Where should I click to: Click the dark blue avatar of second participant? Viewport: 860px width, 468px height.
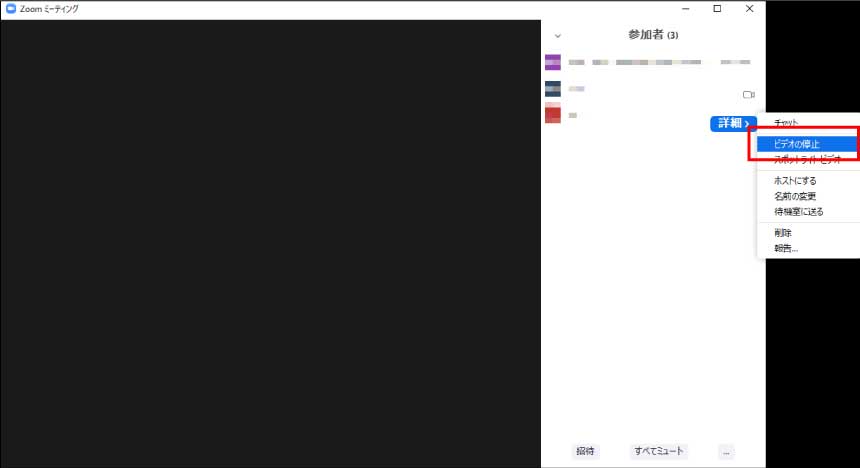pyautogui.click(x=553, y=89)
